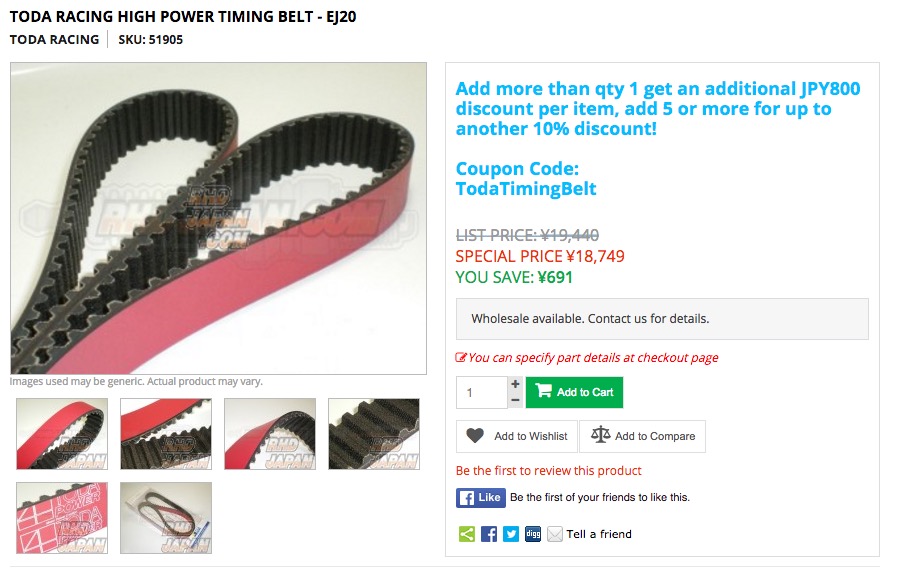Open the TODA RACING brand link

(54, 39)
